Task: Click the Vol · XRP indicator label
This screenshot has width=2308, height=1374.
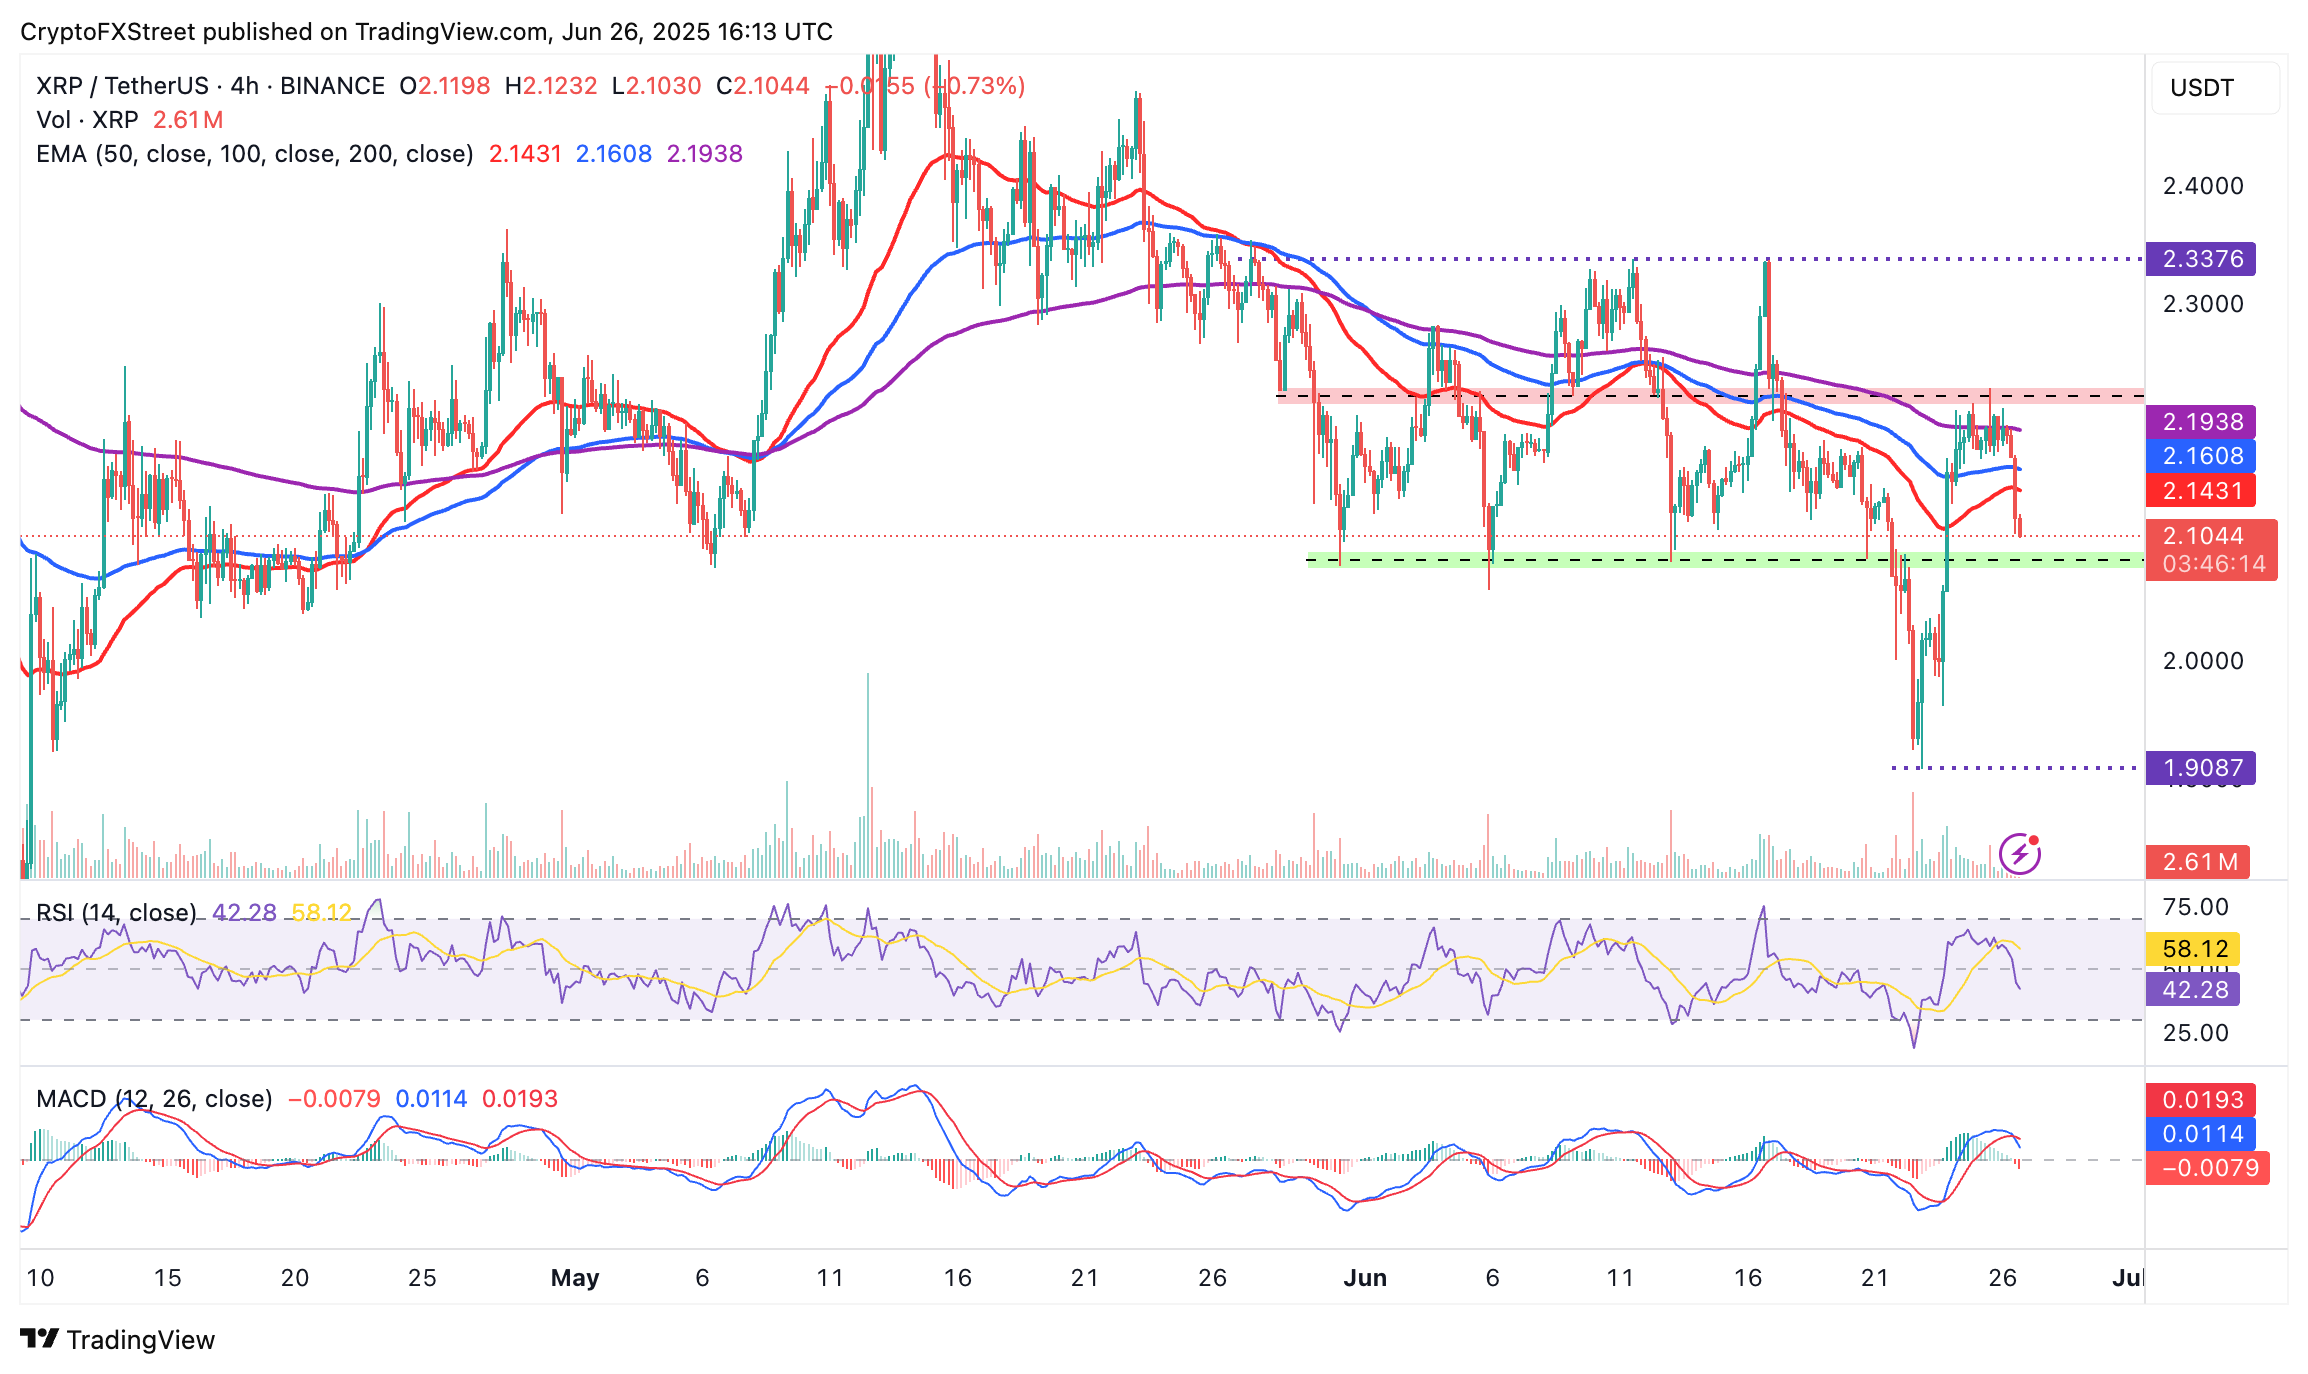Action: click(x=87, y=120)
